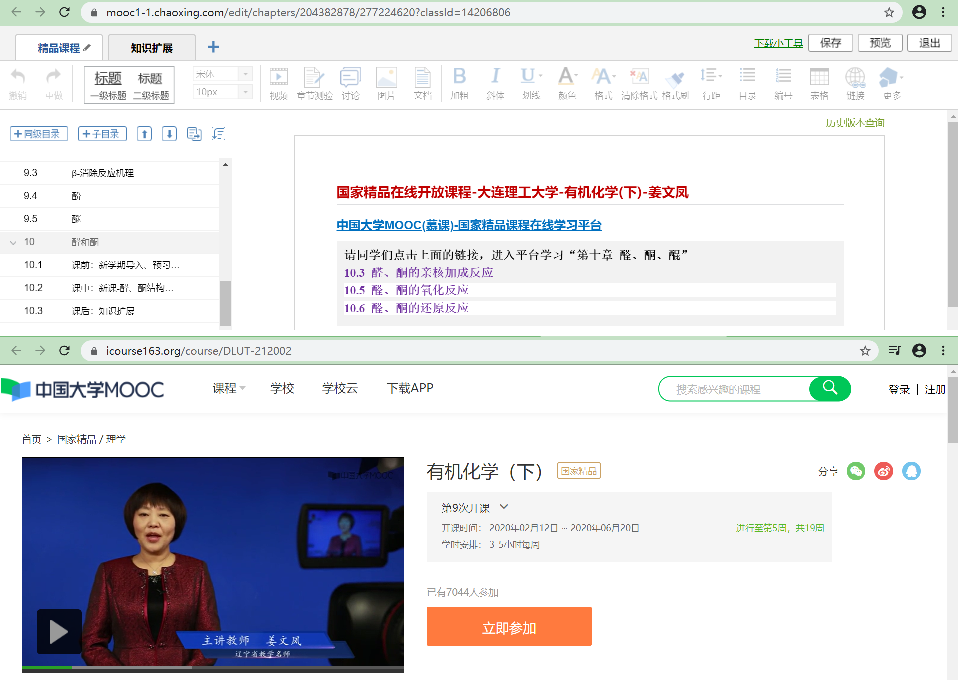Collapse chapter 10 in the outline tree
This screenshot has height=680, width=958.
tap(13, 242)
